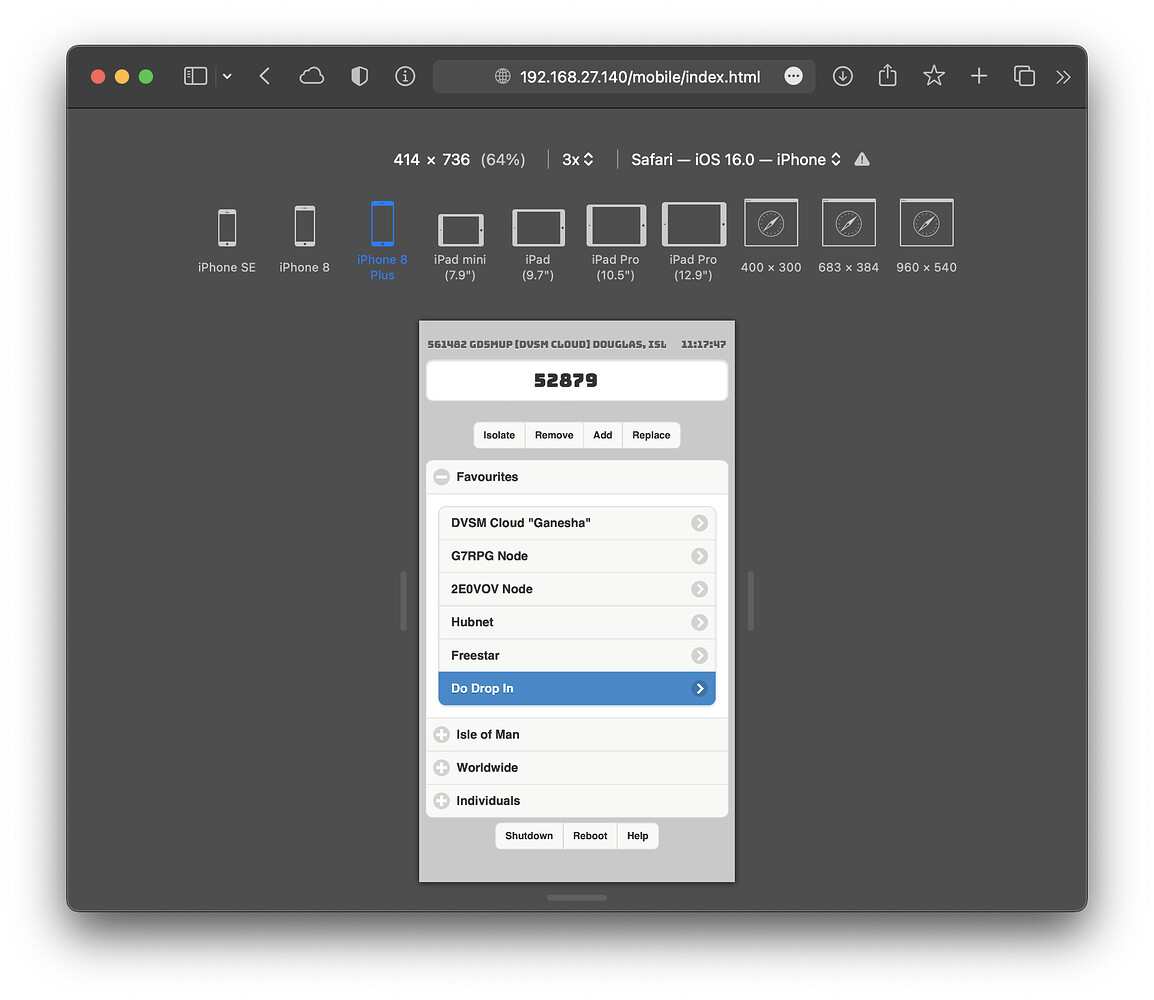Open the 3x scale dropdown
Image resolution: width=1154 pixels, height=1000 pixels.
[578, 159]
